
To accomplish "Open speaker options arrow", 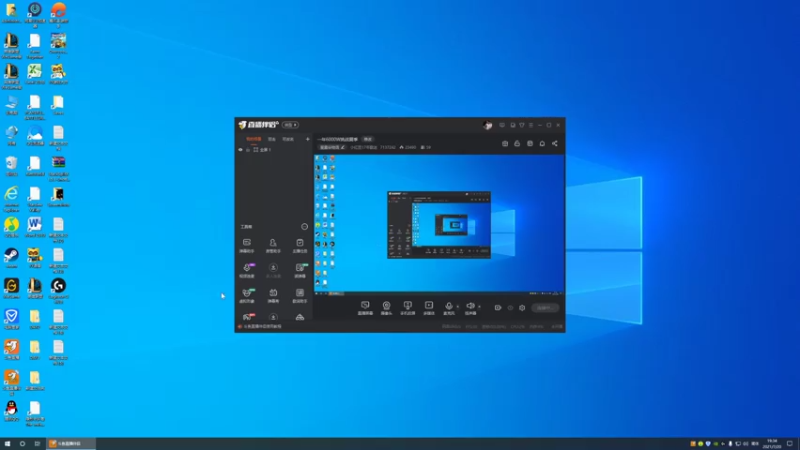I will [479, 307].
